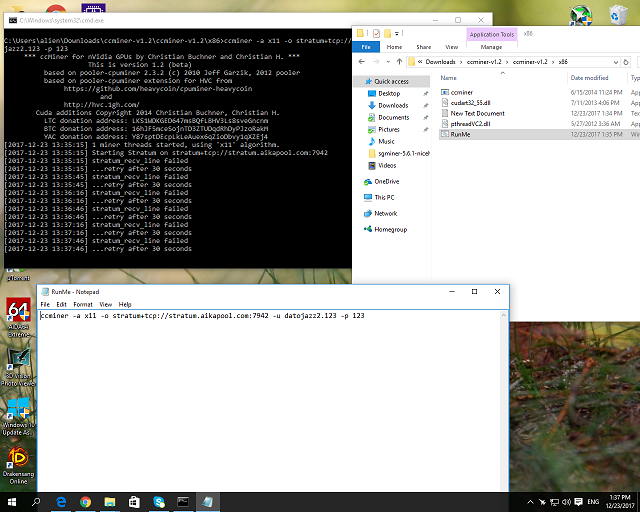This screenshot has width=640, height=512.
Task: Open the ccminer application file
Action: tap(461, 92)
